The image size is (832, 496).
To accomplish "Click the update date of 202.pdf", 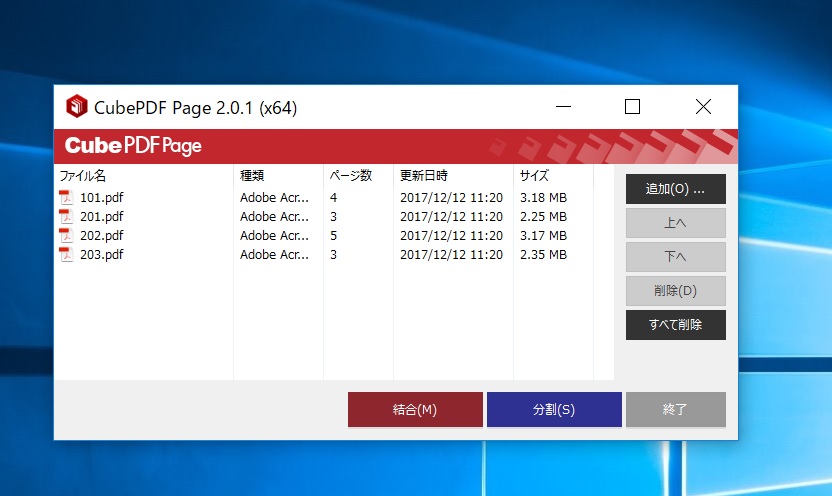I will point(451,236).
